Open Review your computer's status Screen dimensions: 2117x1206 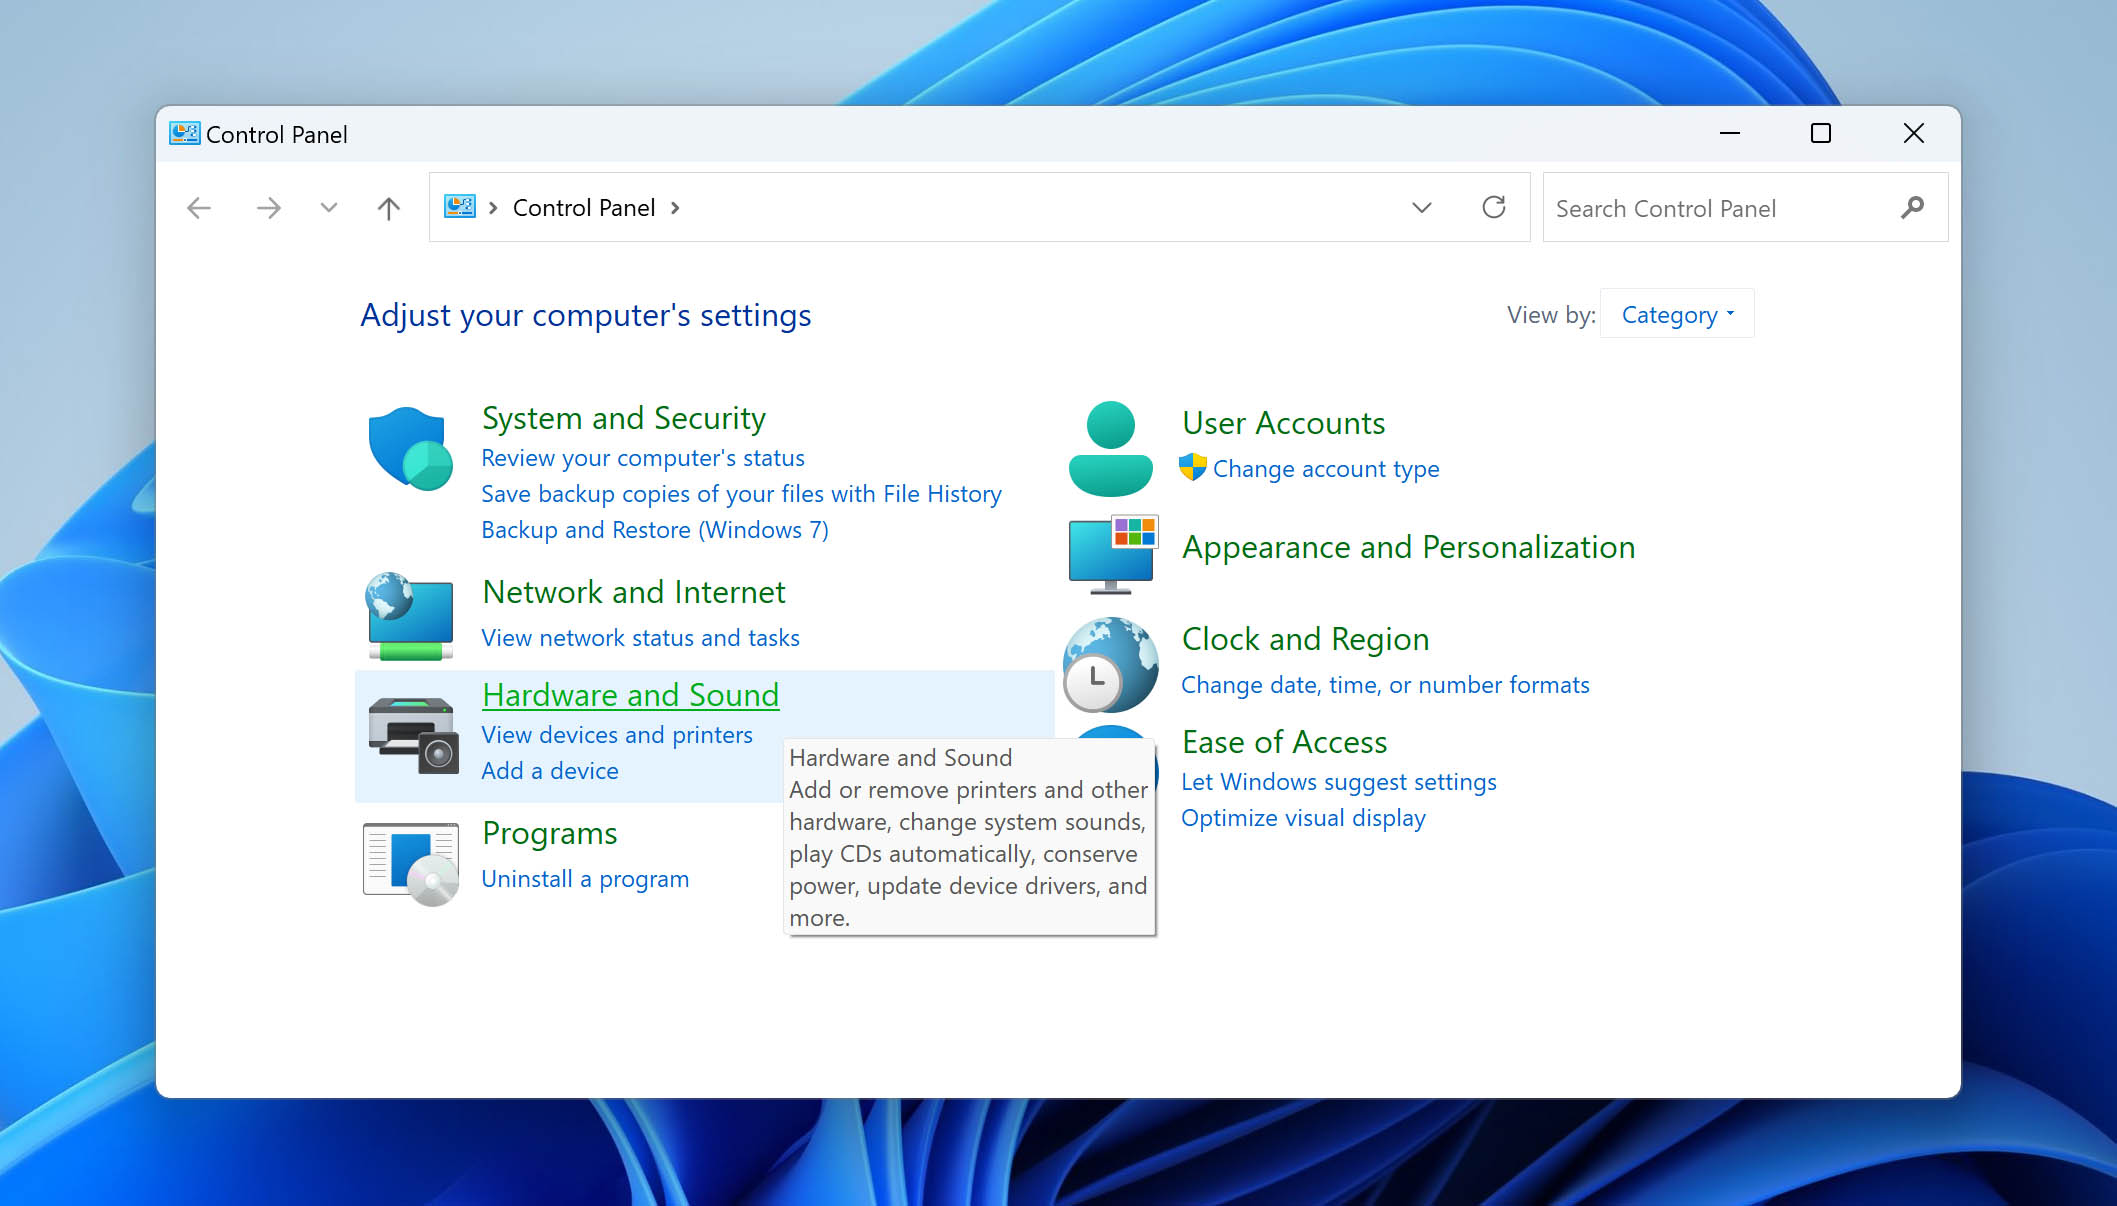pyautogui.click(x=643, y=458)
